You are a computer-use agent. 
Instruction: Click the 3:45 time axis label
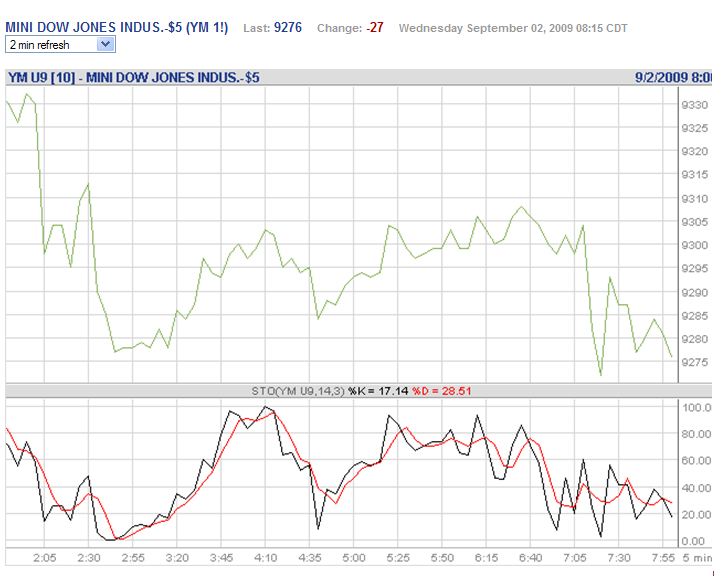(221, 558)
